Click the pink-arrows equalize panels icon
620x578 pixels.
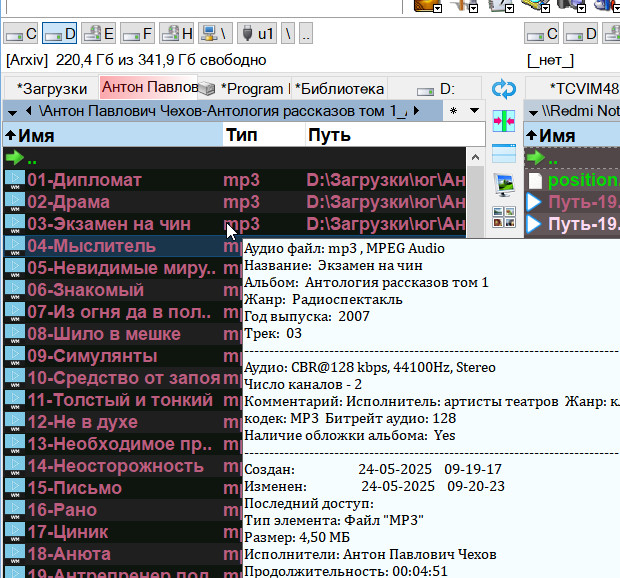point(504,120)
